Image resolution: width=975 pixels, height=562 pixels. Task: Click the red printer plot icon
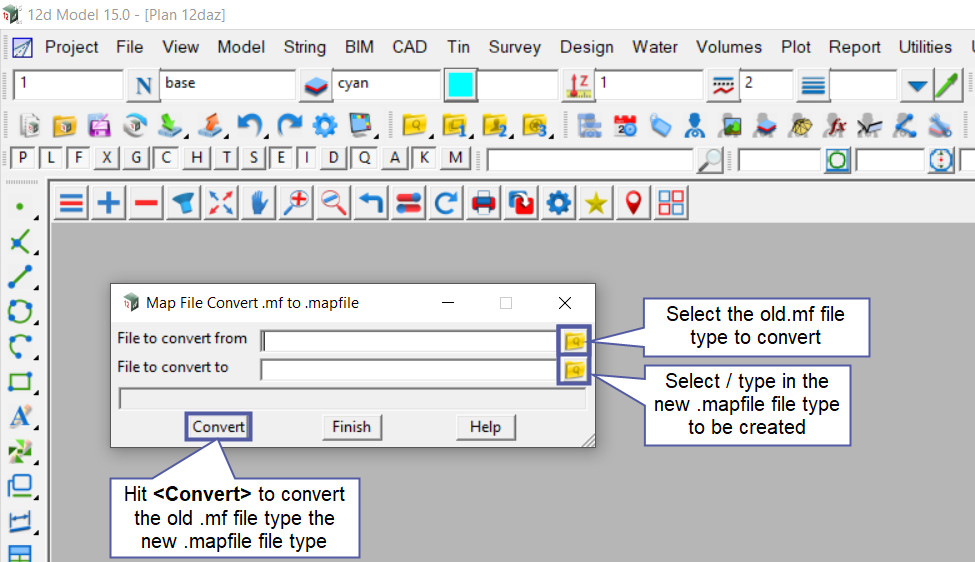point(484,204)
